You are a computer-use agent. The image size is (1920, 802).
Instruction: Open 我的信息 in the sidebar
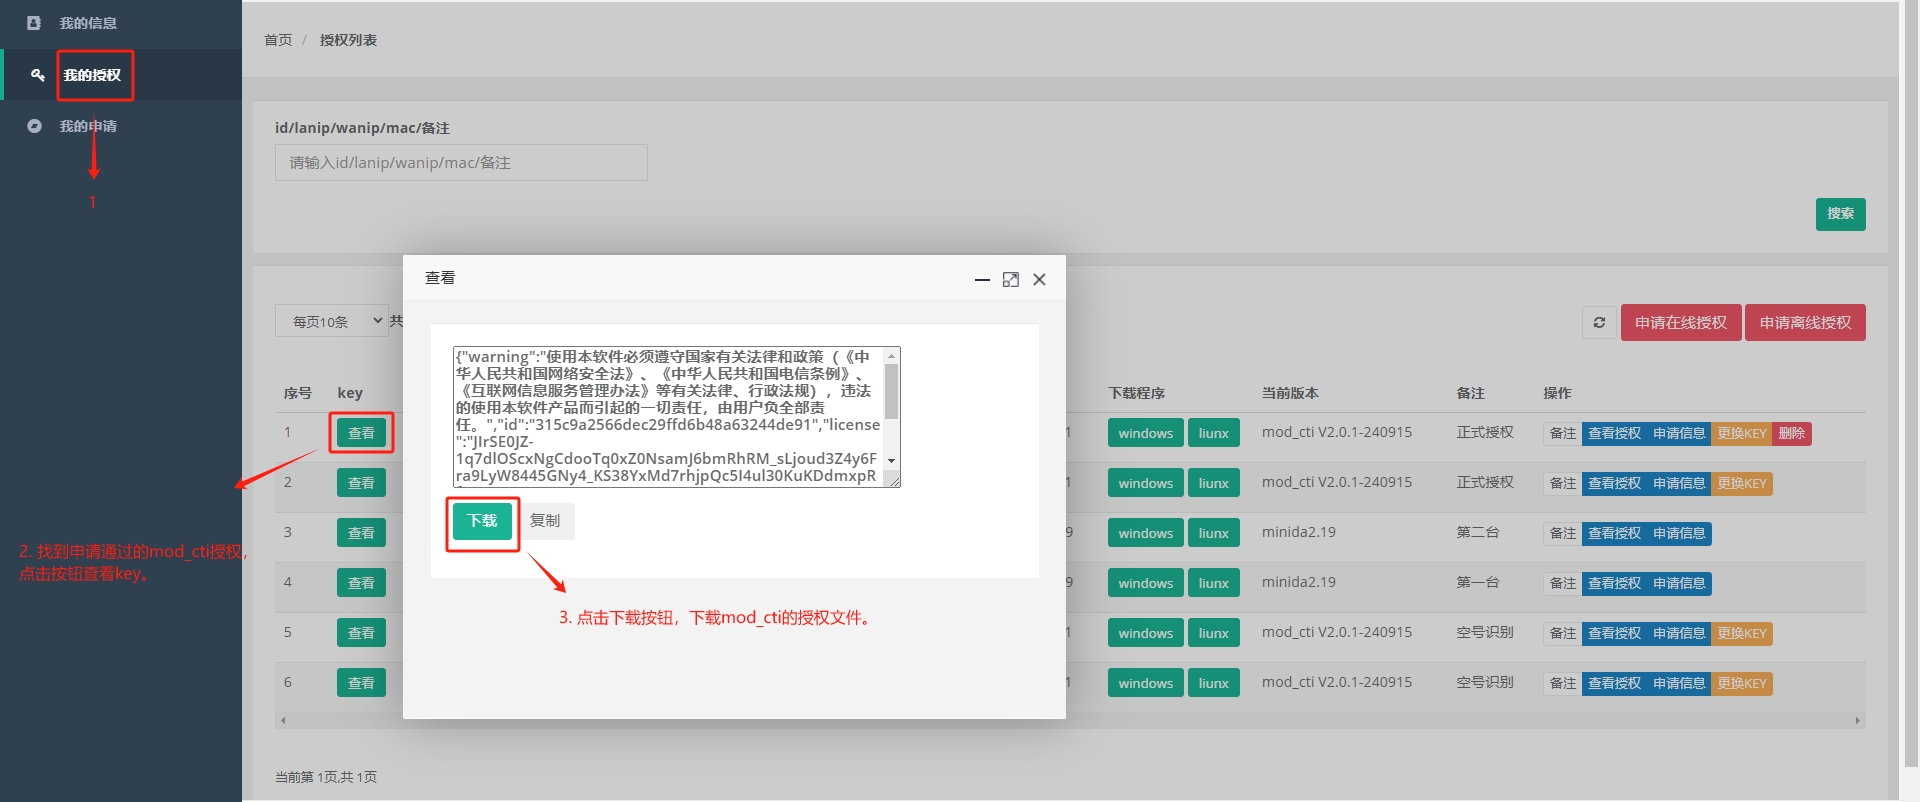(88, 23)
